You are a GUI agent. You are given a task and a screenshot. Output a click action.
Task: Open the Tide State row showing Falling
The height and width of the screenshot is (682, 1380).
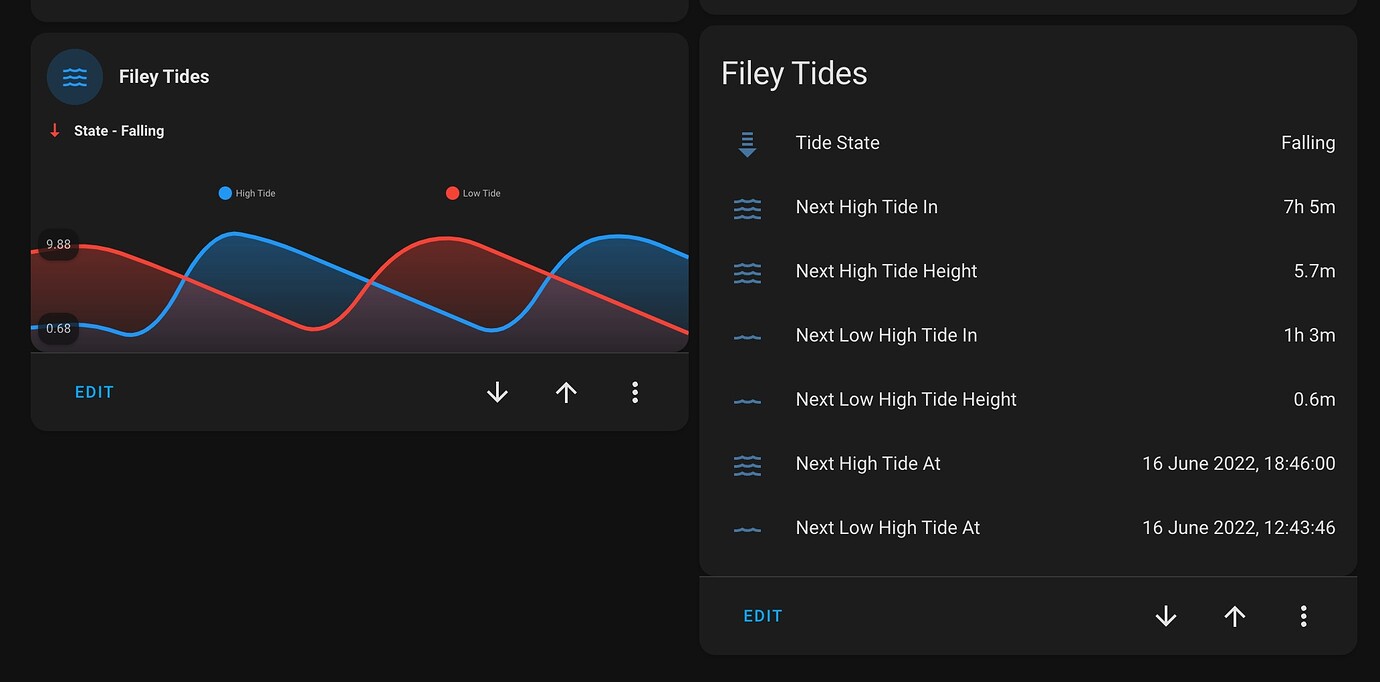click(1030, 143)
